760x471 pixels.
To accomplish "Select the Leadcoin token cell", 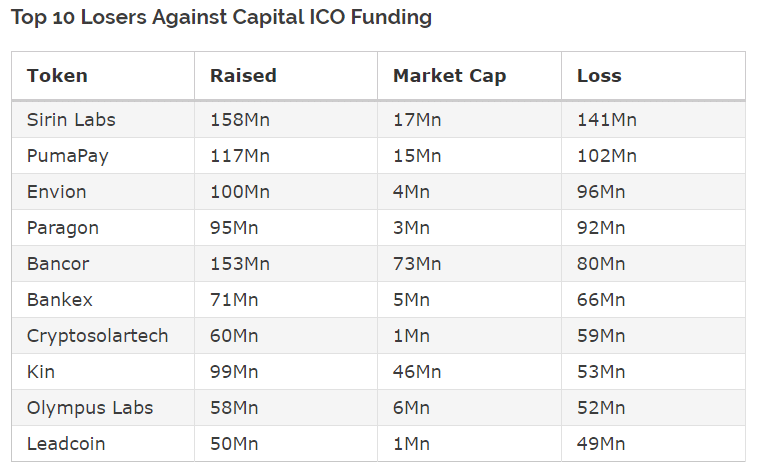I will [66, 444].
